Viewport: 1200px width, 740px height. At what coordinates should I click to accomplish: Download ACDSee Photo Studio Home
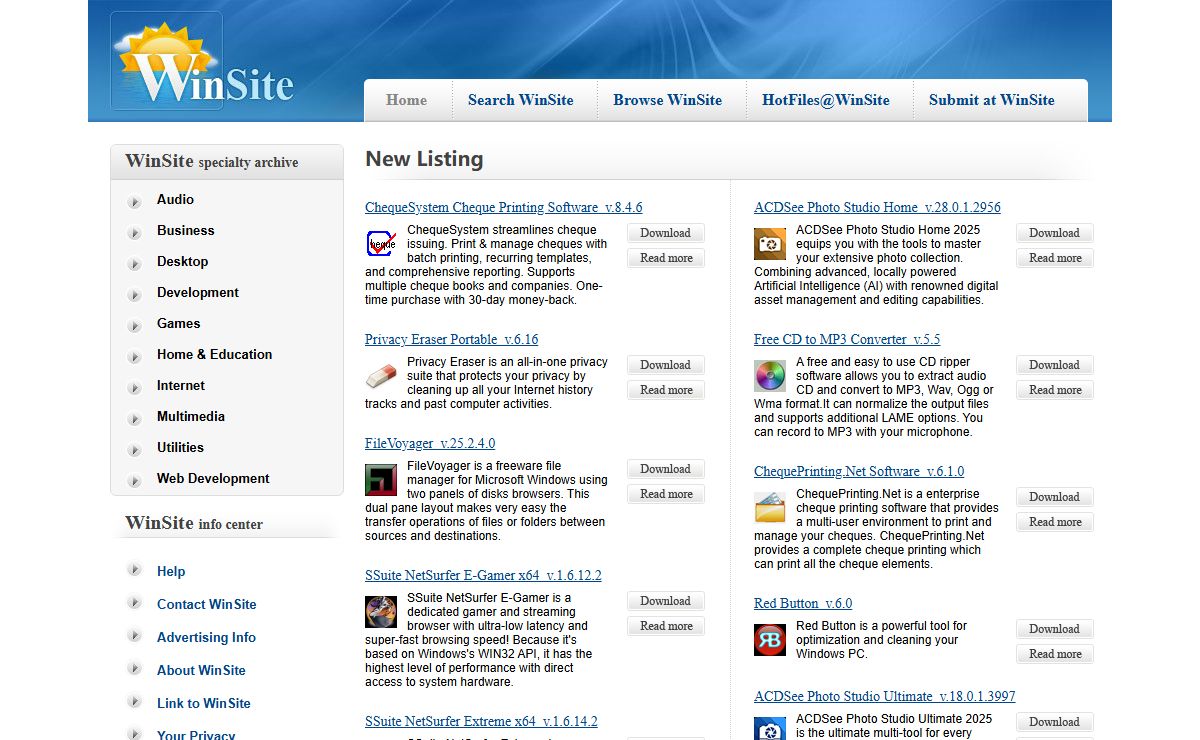(x=1055, y=233)
